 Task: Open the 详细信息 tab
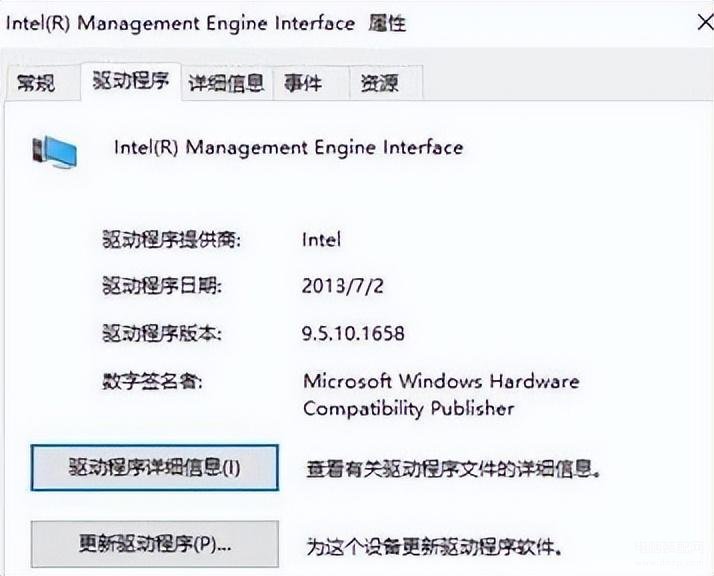tap(226, 83)
